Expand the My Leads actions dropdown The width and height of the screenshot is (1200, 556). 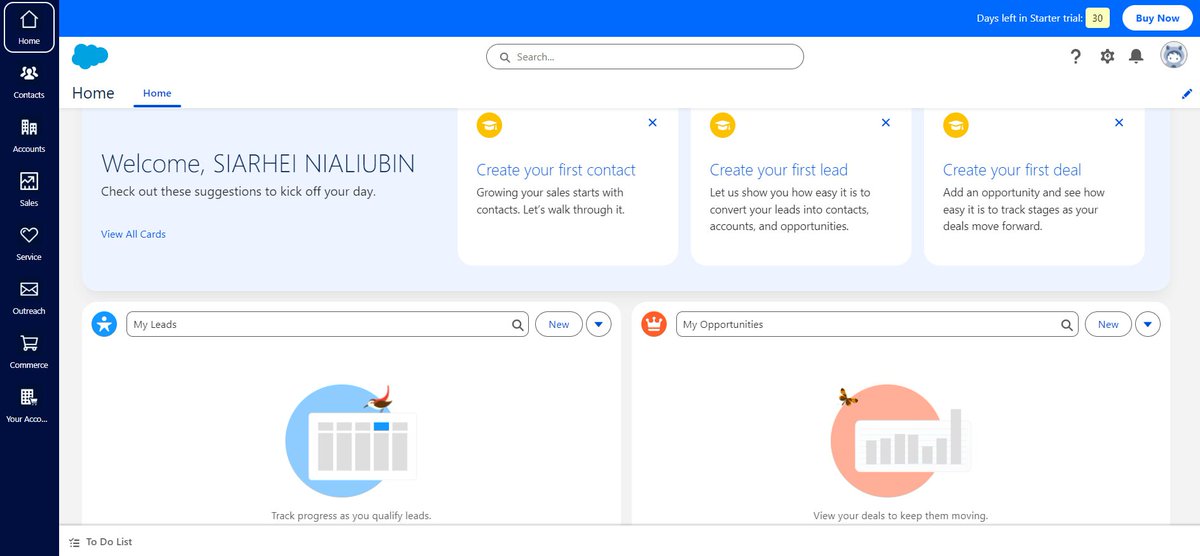pos(598,324)
